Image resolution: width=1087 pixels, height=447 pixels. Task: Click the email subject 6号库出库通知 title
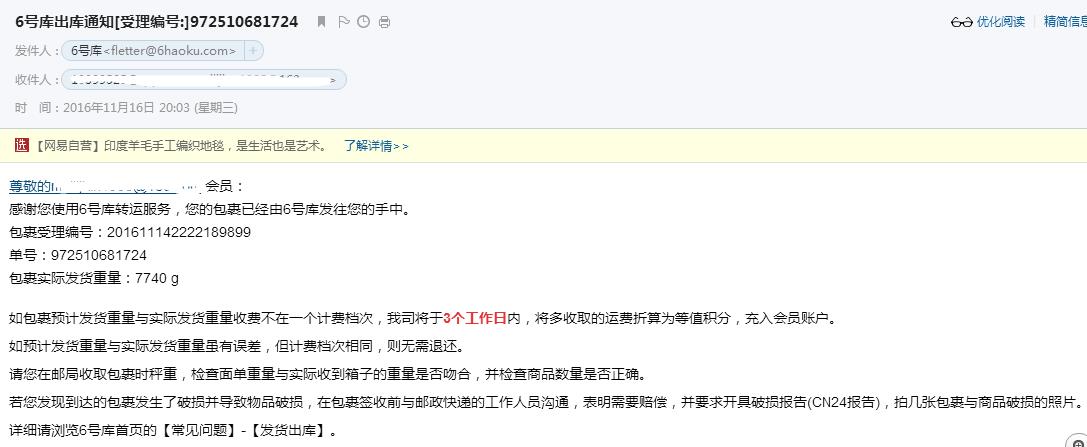[157, 21]
